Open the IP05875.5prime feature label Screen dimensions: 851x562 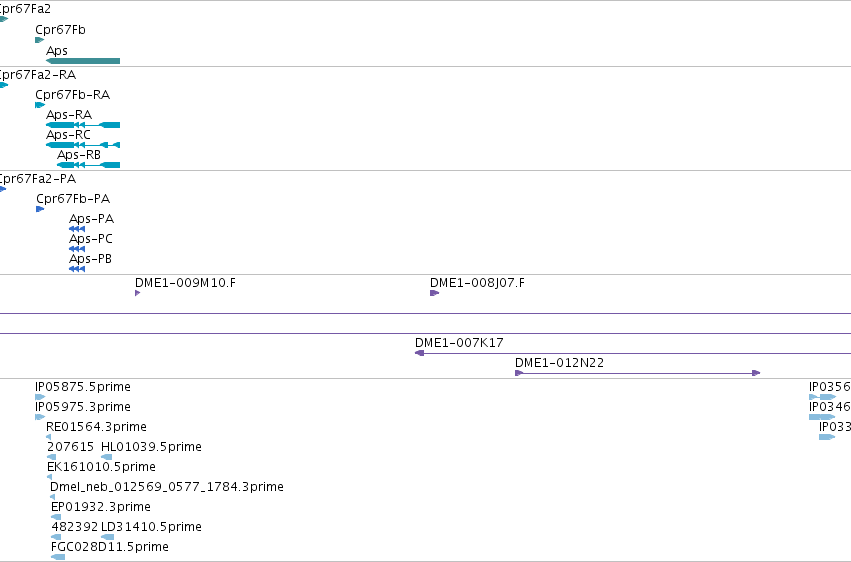(83, 387)
